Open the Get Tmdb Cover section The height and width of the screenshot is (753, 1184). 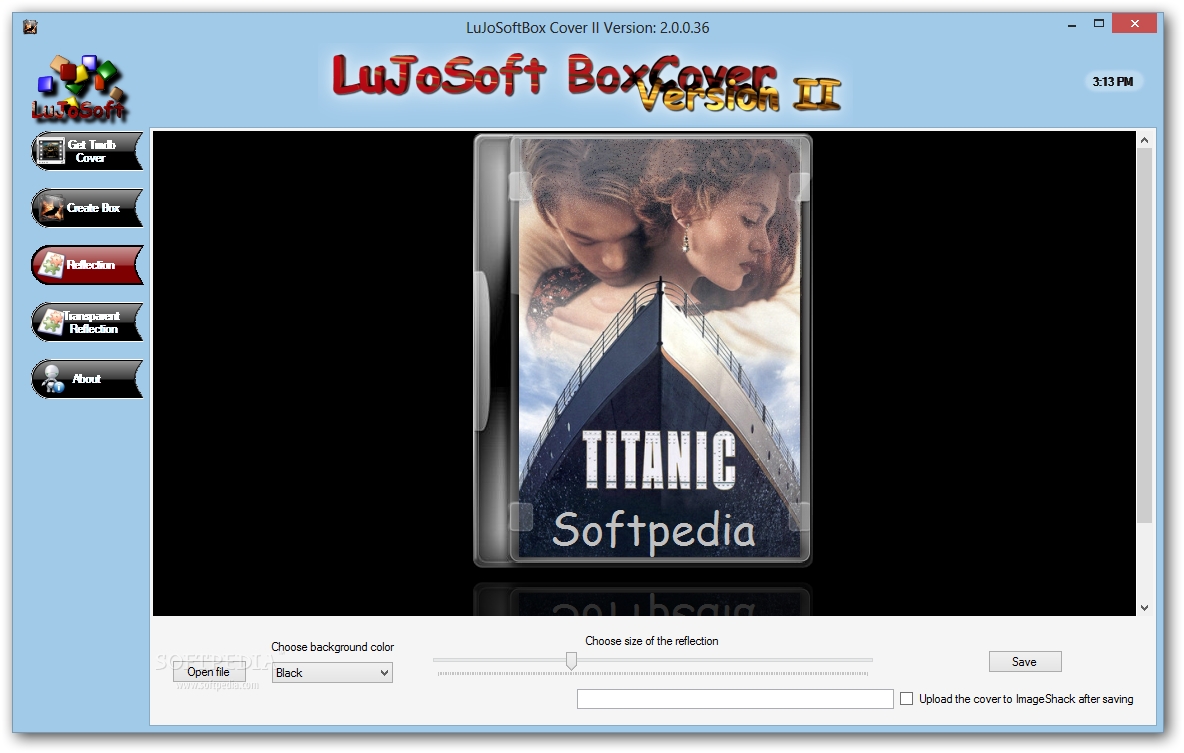87,150
